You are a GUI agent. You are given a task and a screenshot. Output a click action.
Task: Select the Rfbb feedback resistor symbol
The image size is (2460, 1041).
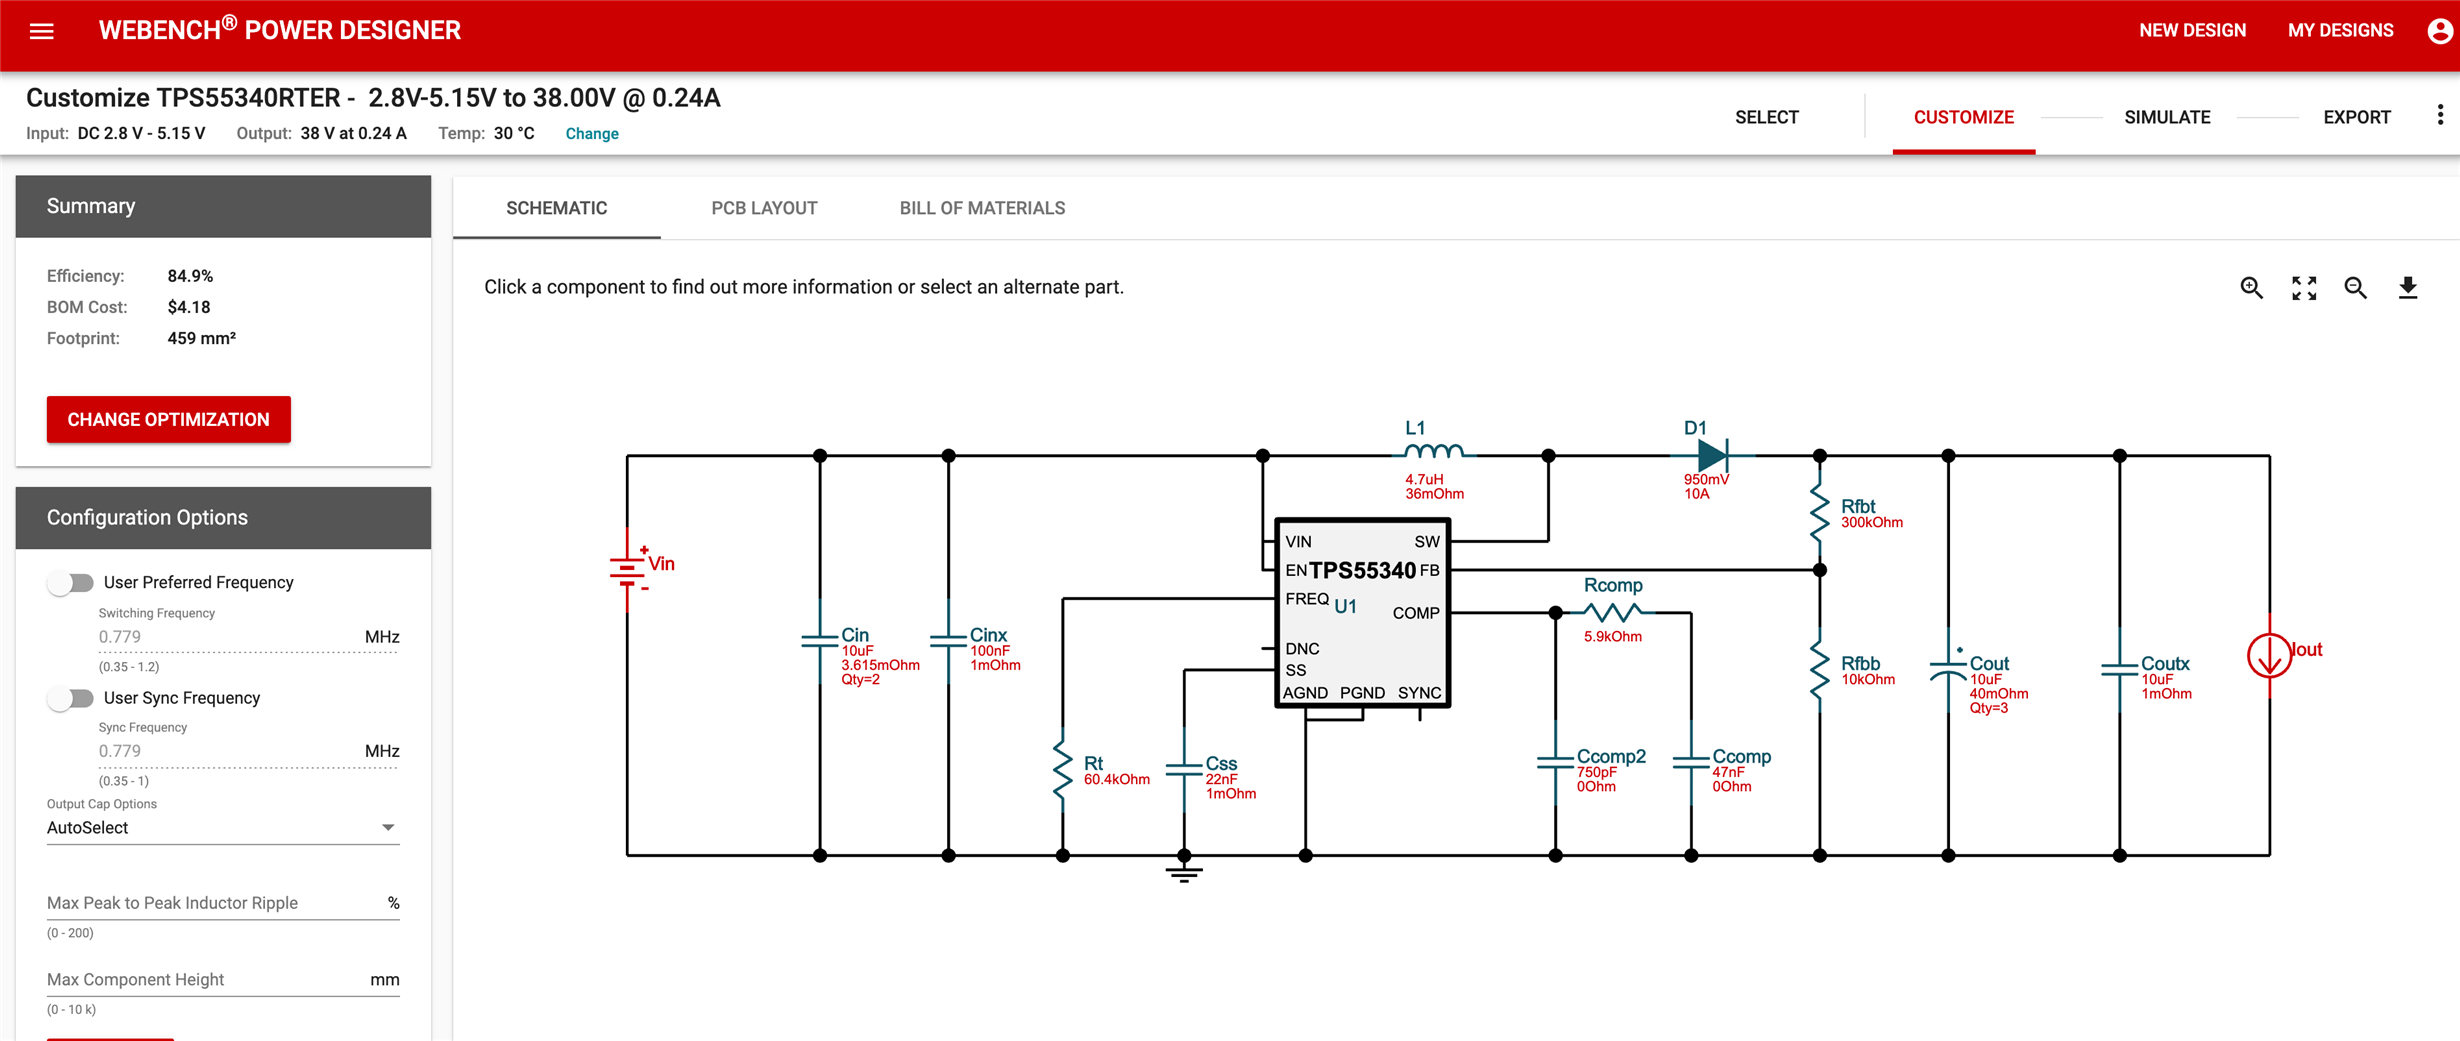pyautogui.click(x=1820, y=668)
